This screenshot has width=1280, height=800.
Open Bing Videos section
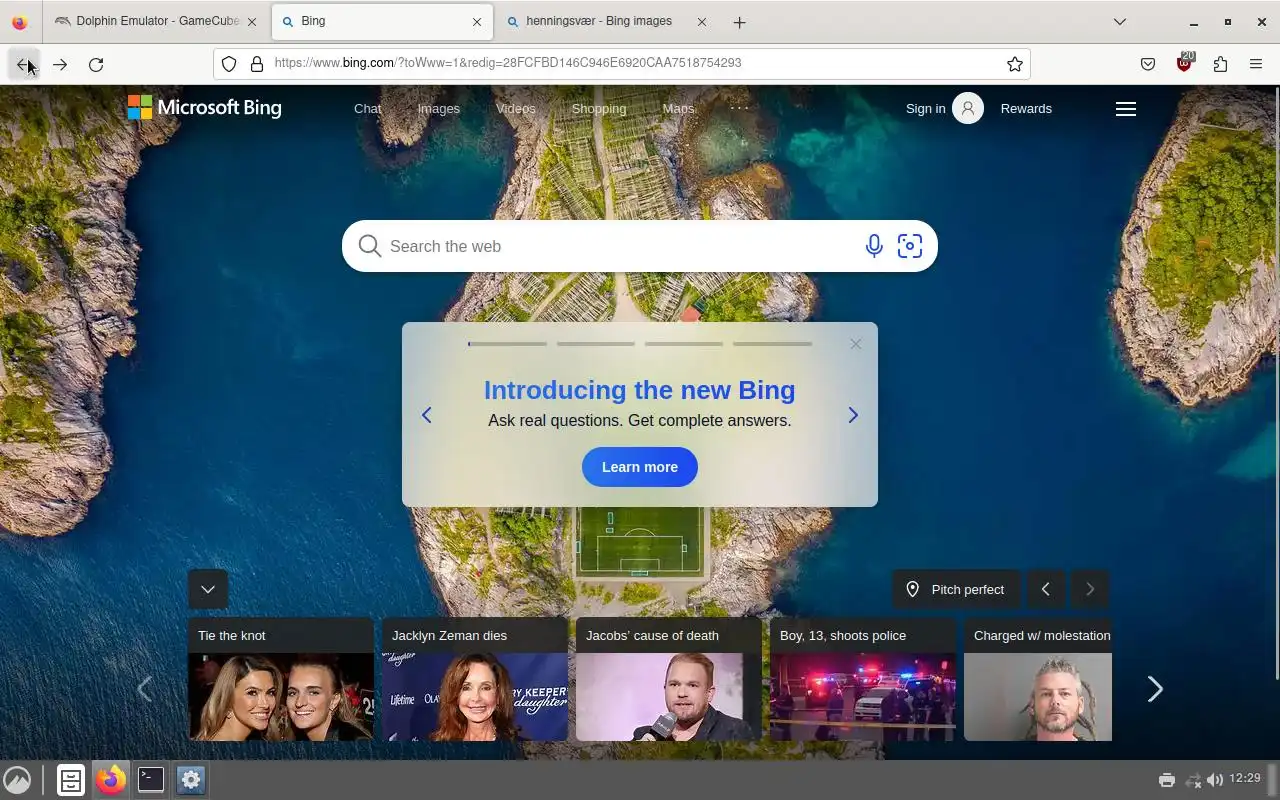(515, 109)
